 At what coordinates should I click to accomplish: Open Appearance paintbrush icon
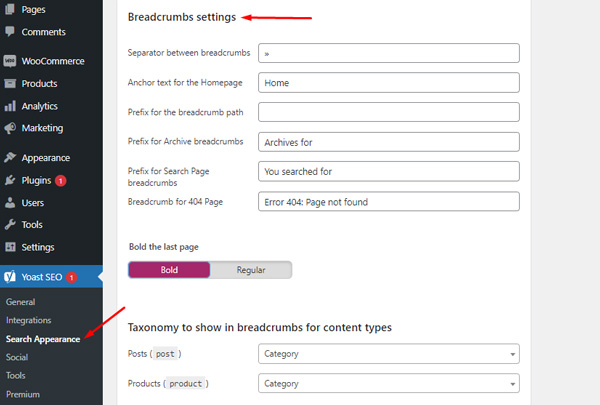[x=10, y=157]
